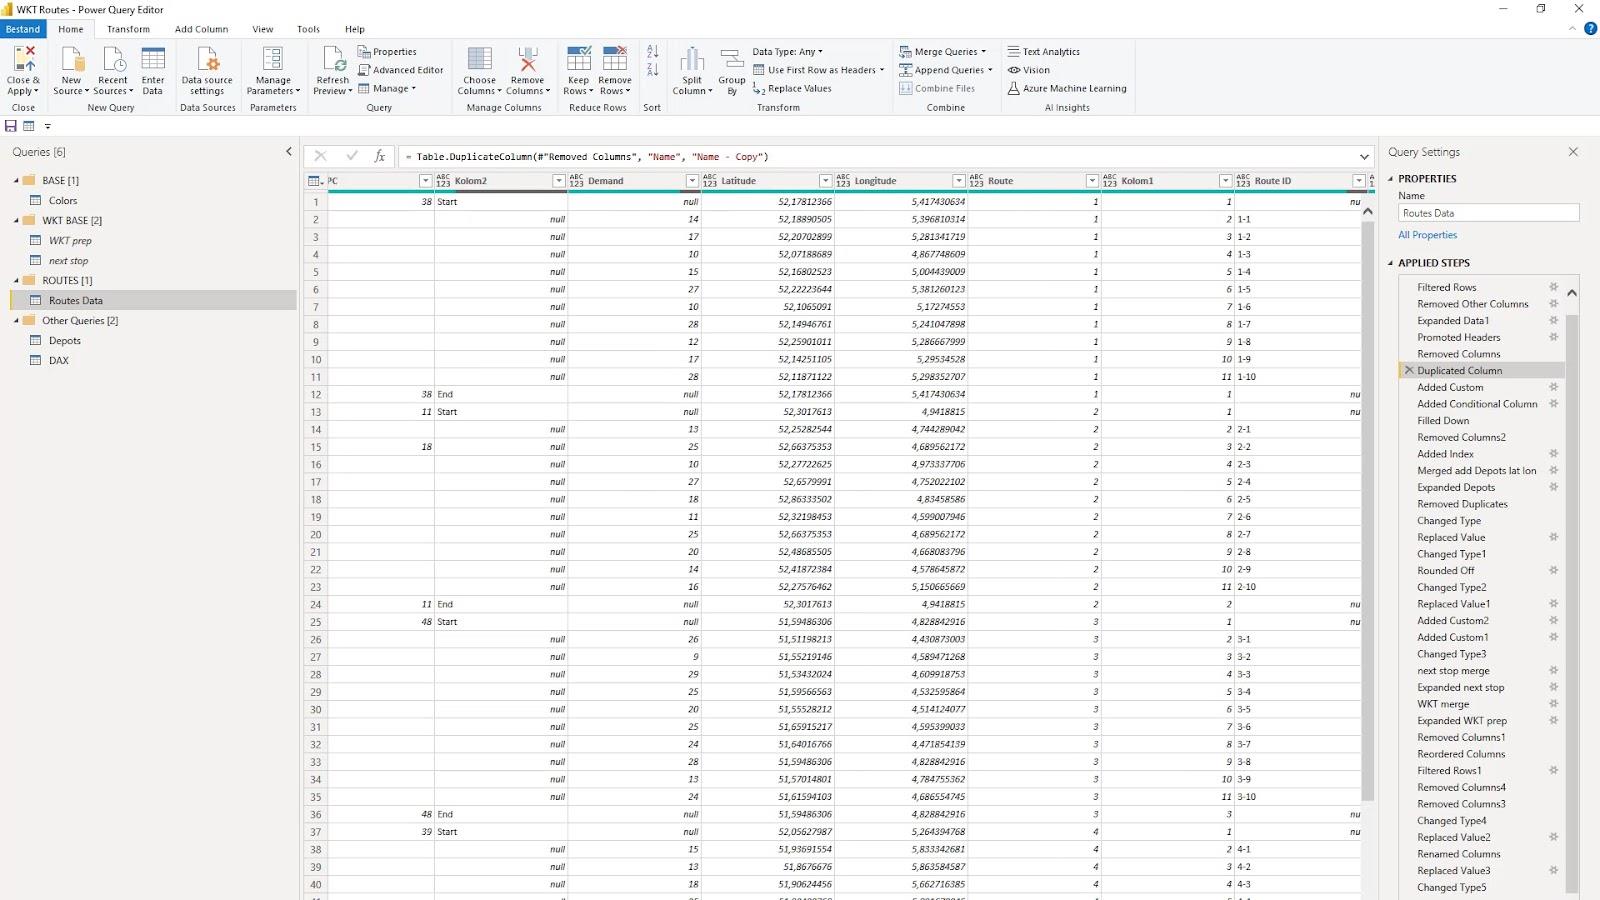Open Azure Machine Learning

[1066, 88]
